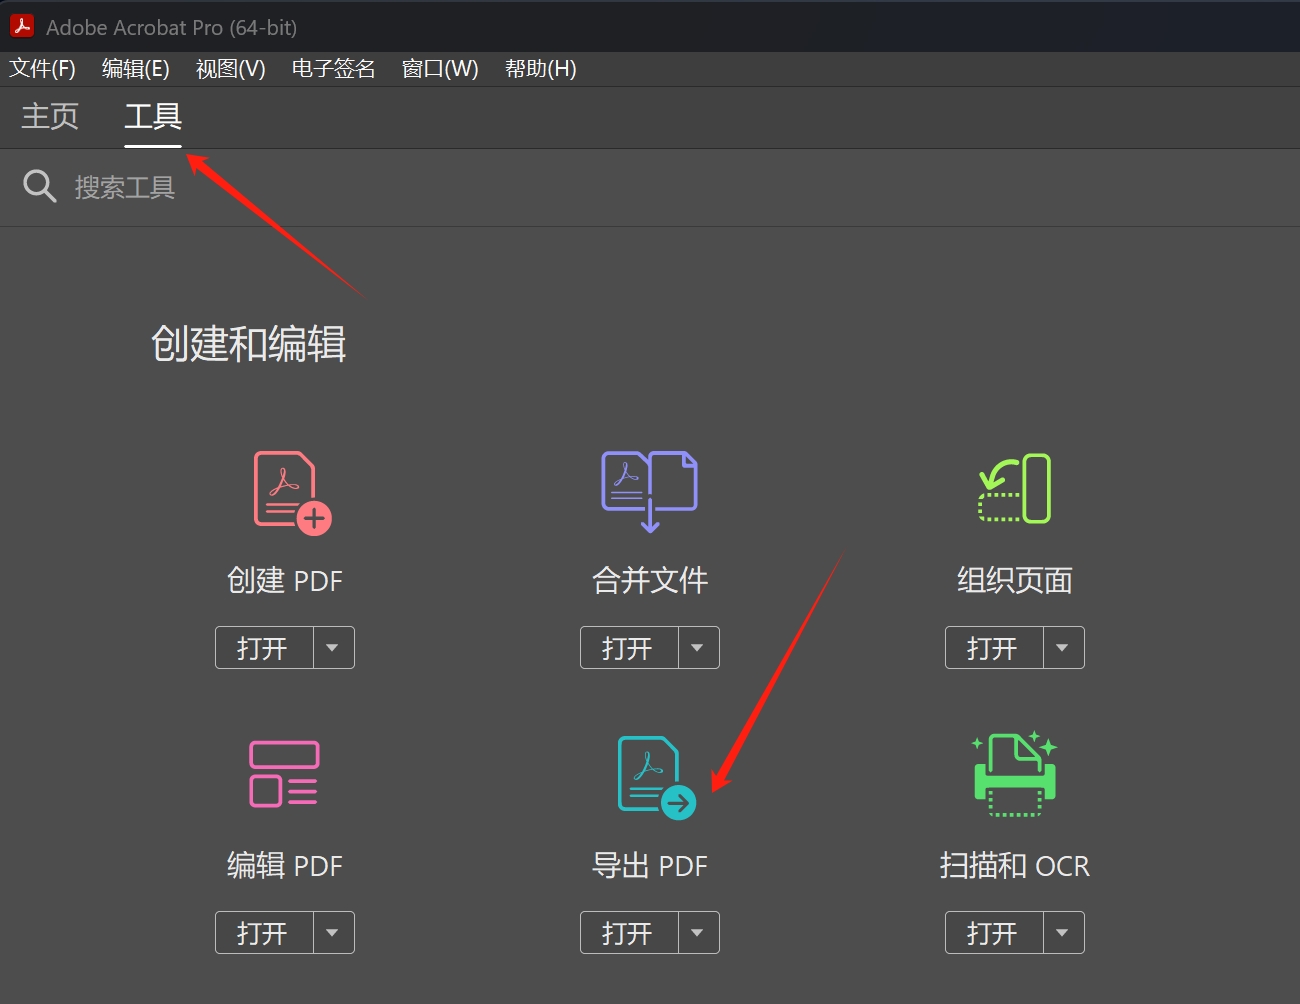Screen dimensions: 1300x1004
Task: Click the Adobe Acrobat logo in title bar
Action: (x=22, y=27)
